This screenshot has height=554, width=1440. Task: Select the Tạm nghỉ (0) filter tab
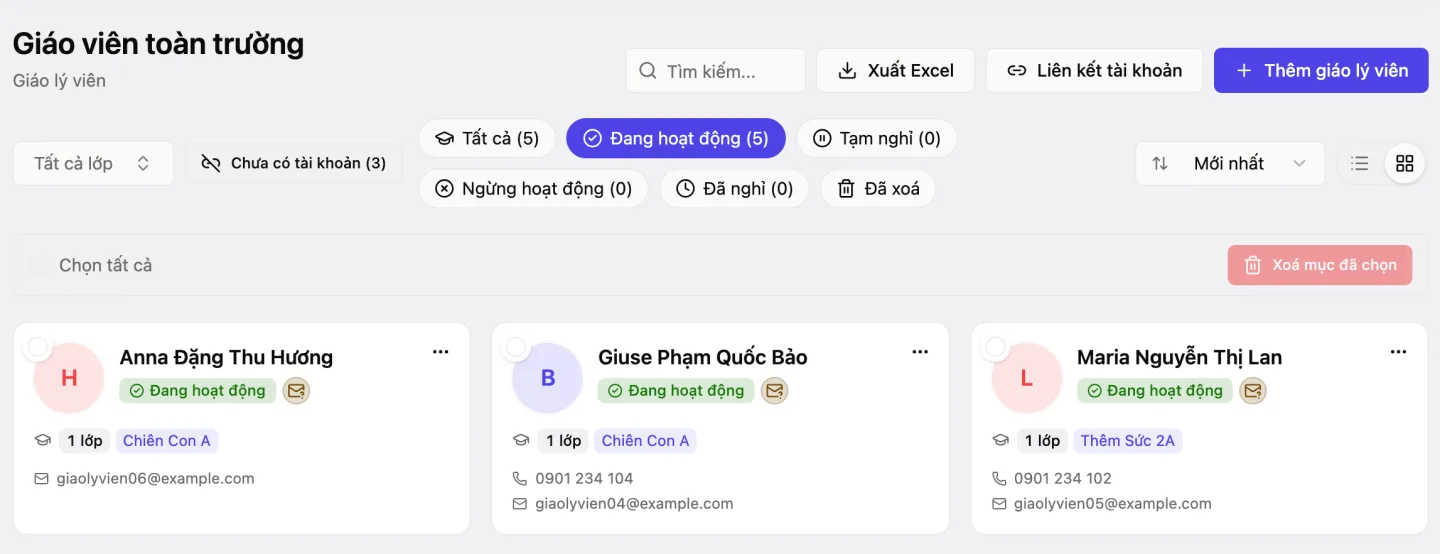tap(877, 138)
